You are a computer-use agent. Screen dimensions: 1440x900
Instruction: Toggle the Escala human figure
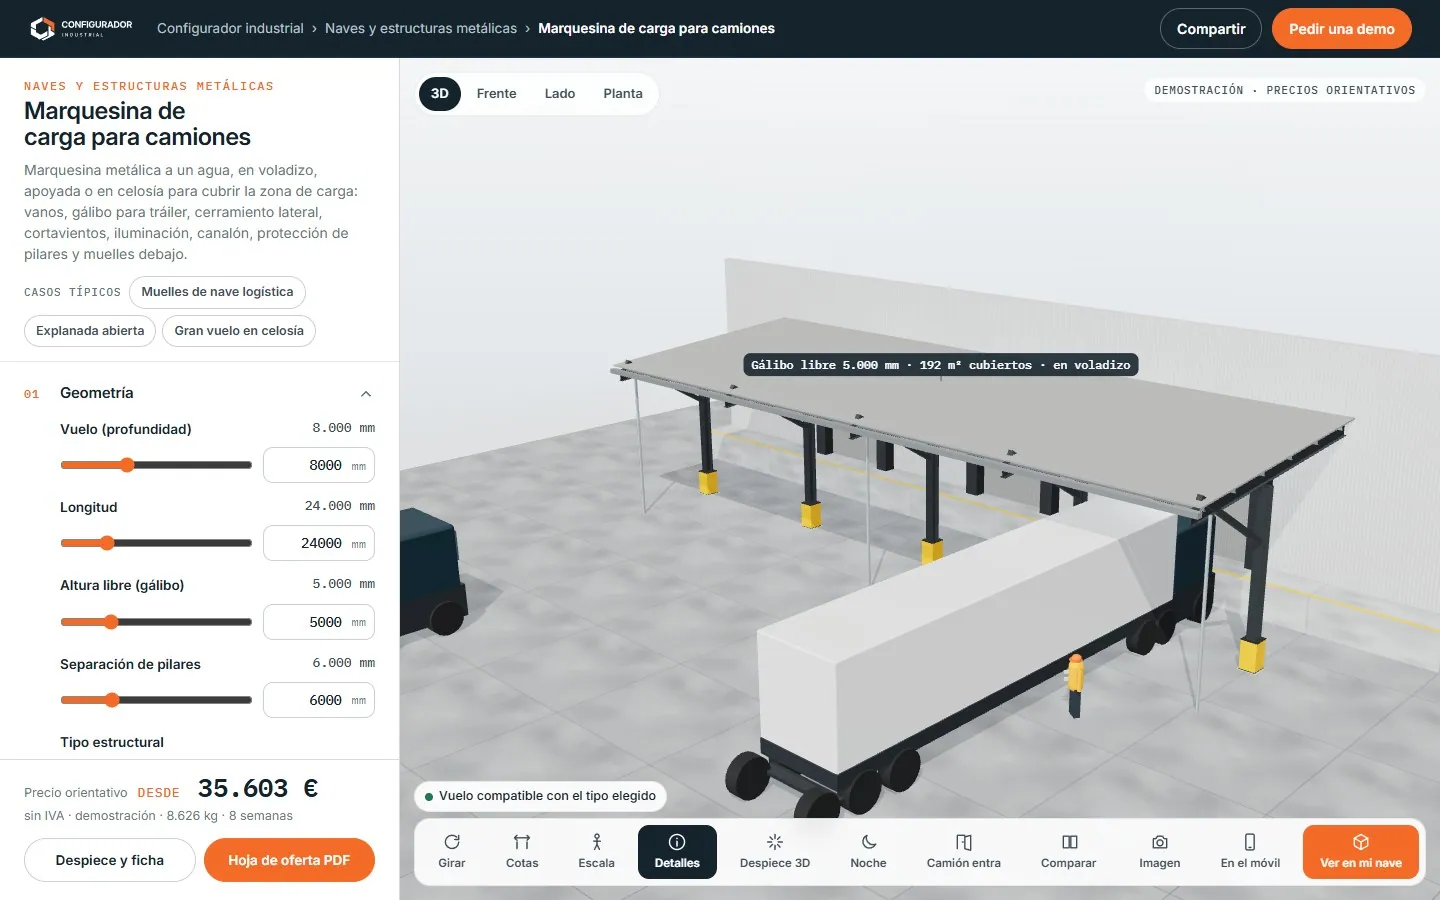596,852
